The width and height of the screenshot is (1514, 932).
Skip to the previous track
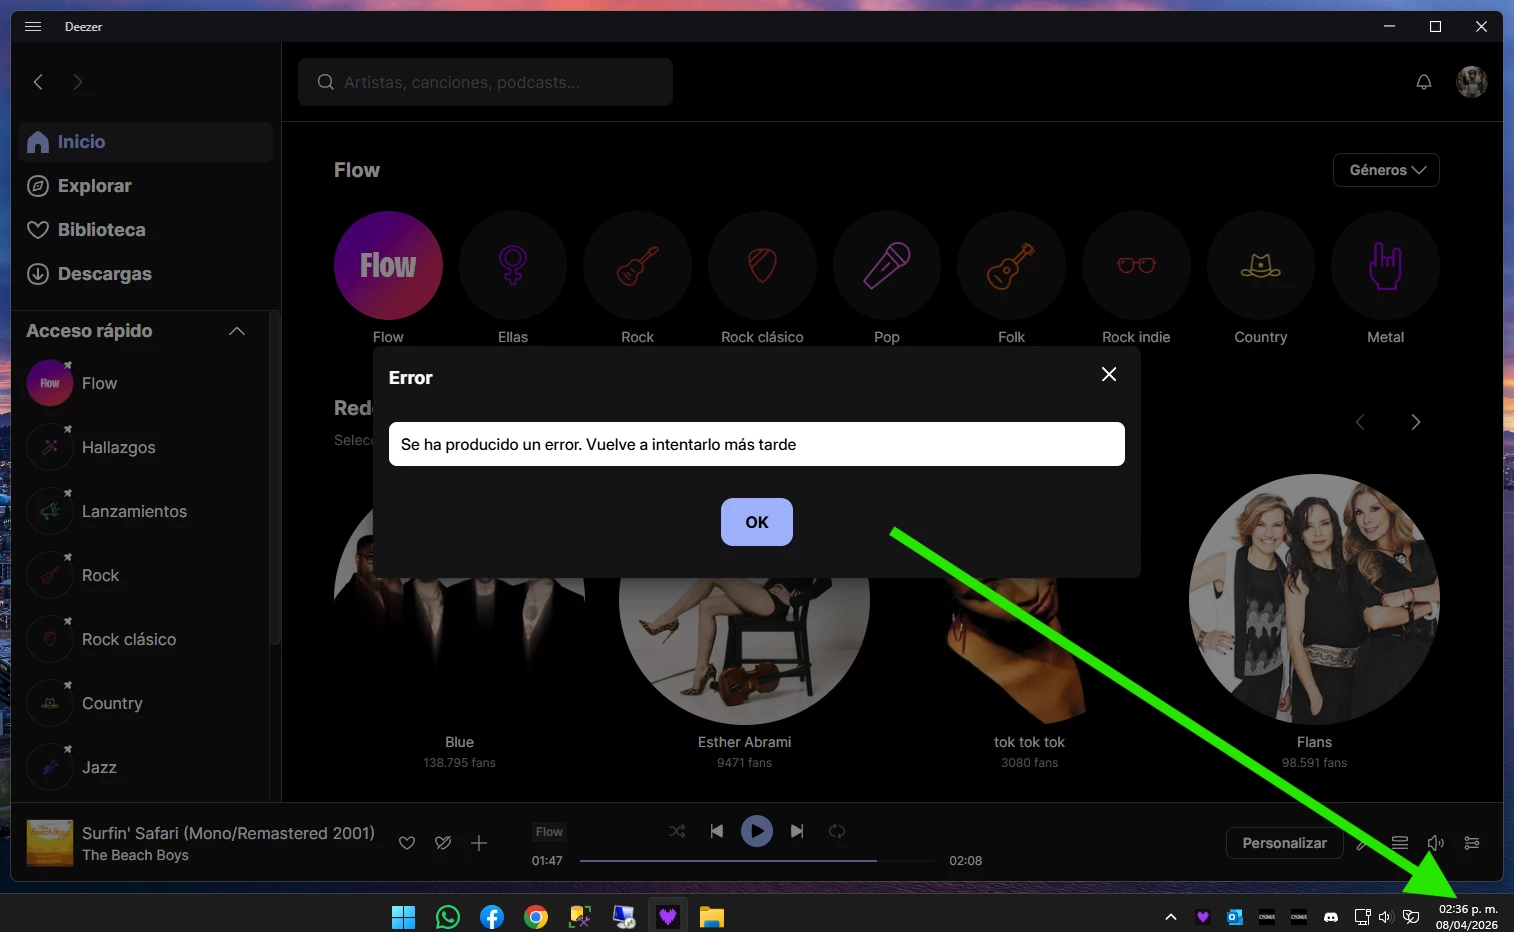point(717,831)
